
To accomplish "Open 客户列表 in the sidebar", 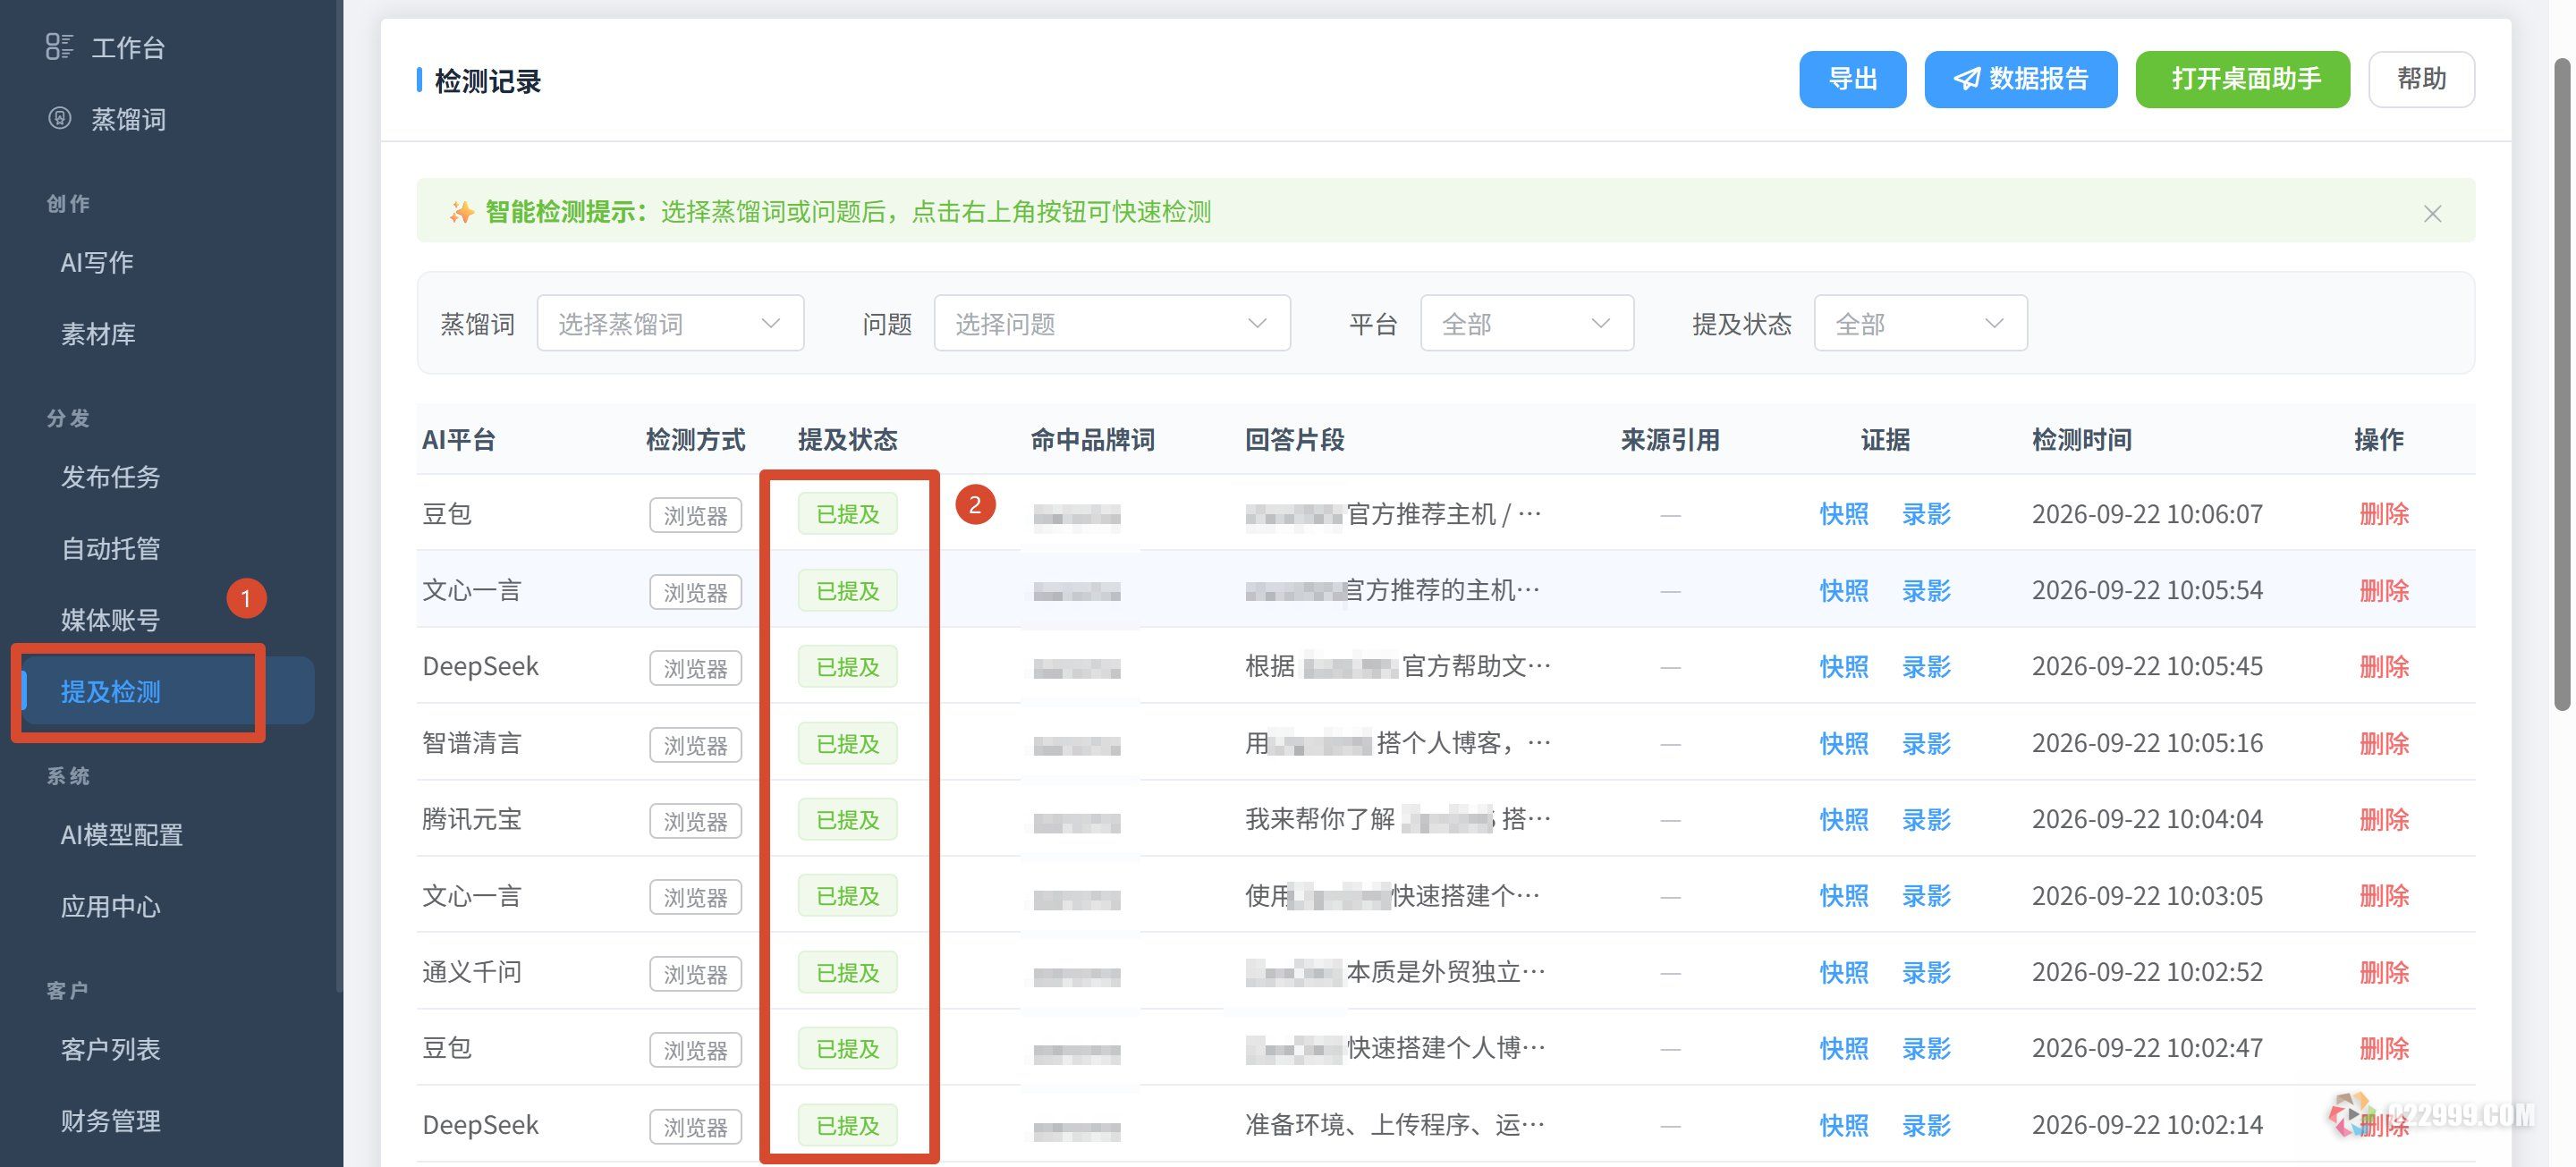I will pyautogui.click(x=110, y=1049).
